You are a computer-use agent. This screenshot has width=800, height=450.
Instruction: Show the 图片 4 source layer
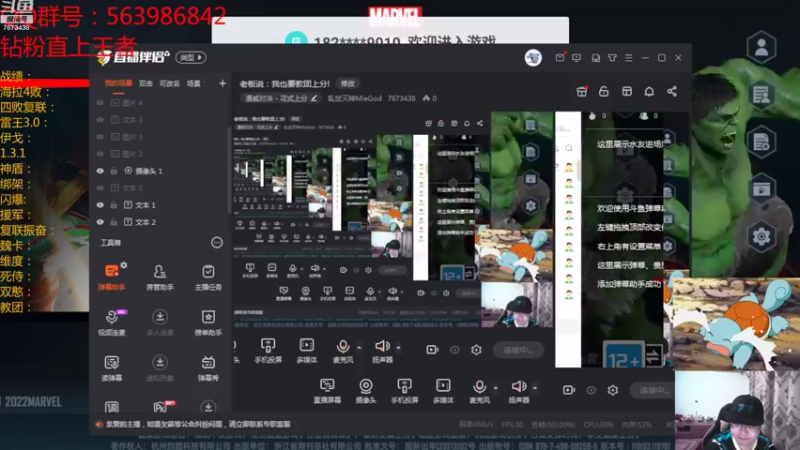coord(100,103)
